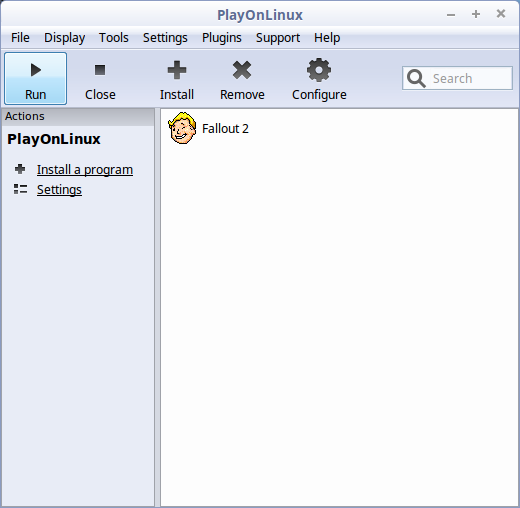
Task: Click the Install a program link
Action: pos(85,170)
